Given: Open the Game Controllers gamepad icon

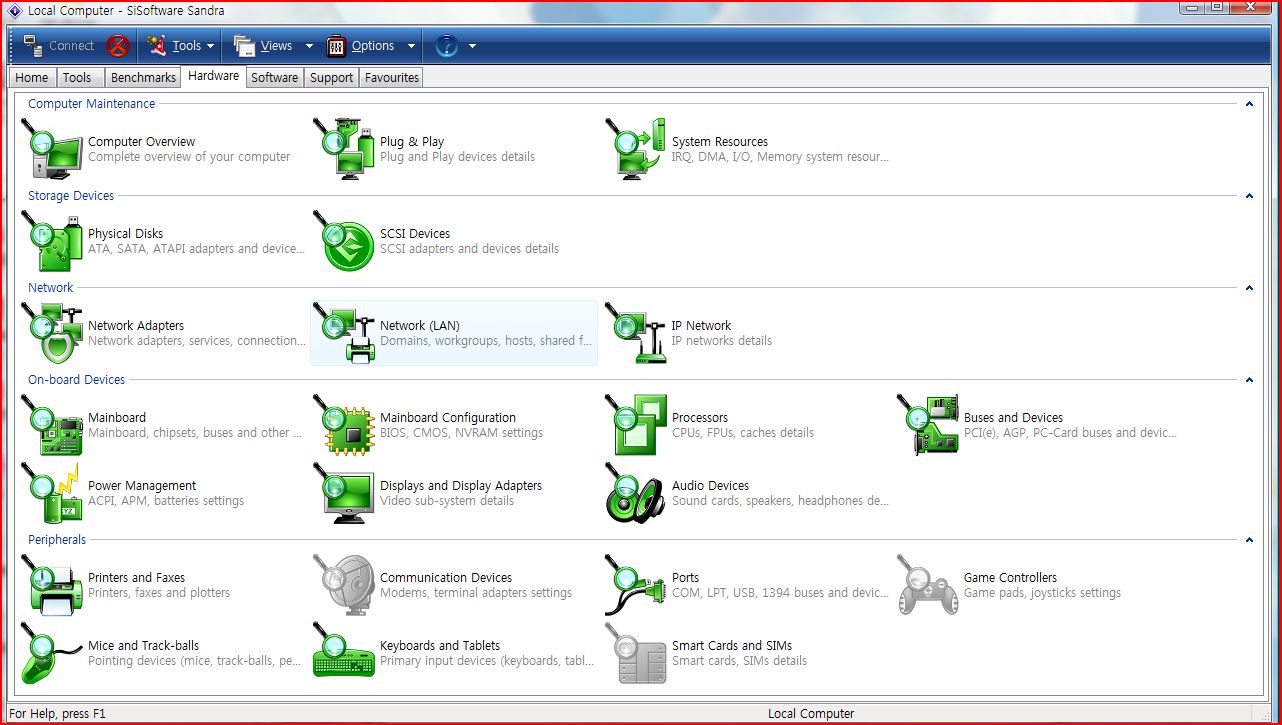Looking at the screenshot, I should (928, 585).
